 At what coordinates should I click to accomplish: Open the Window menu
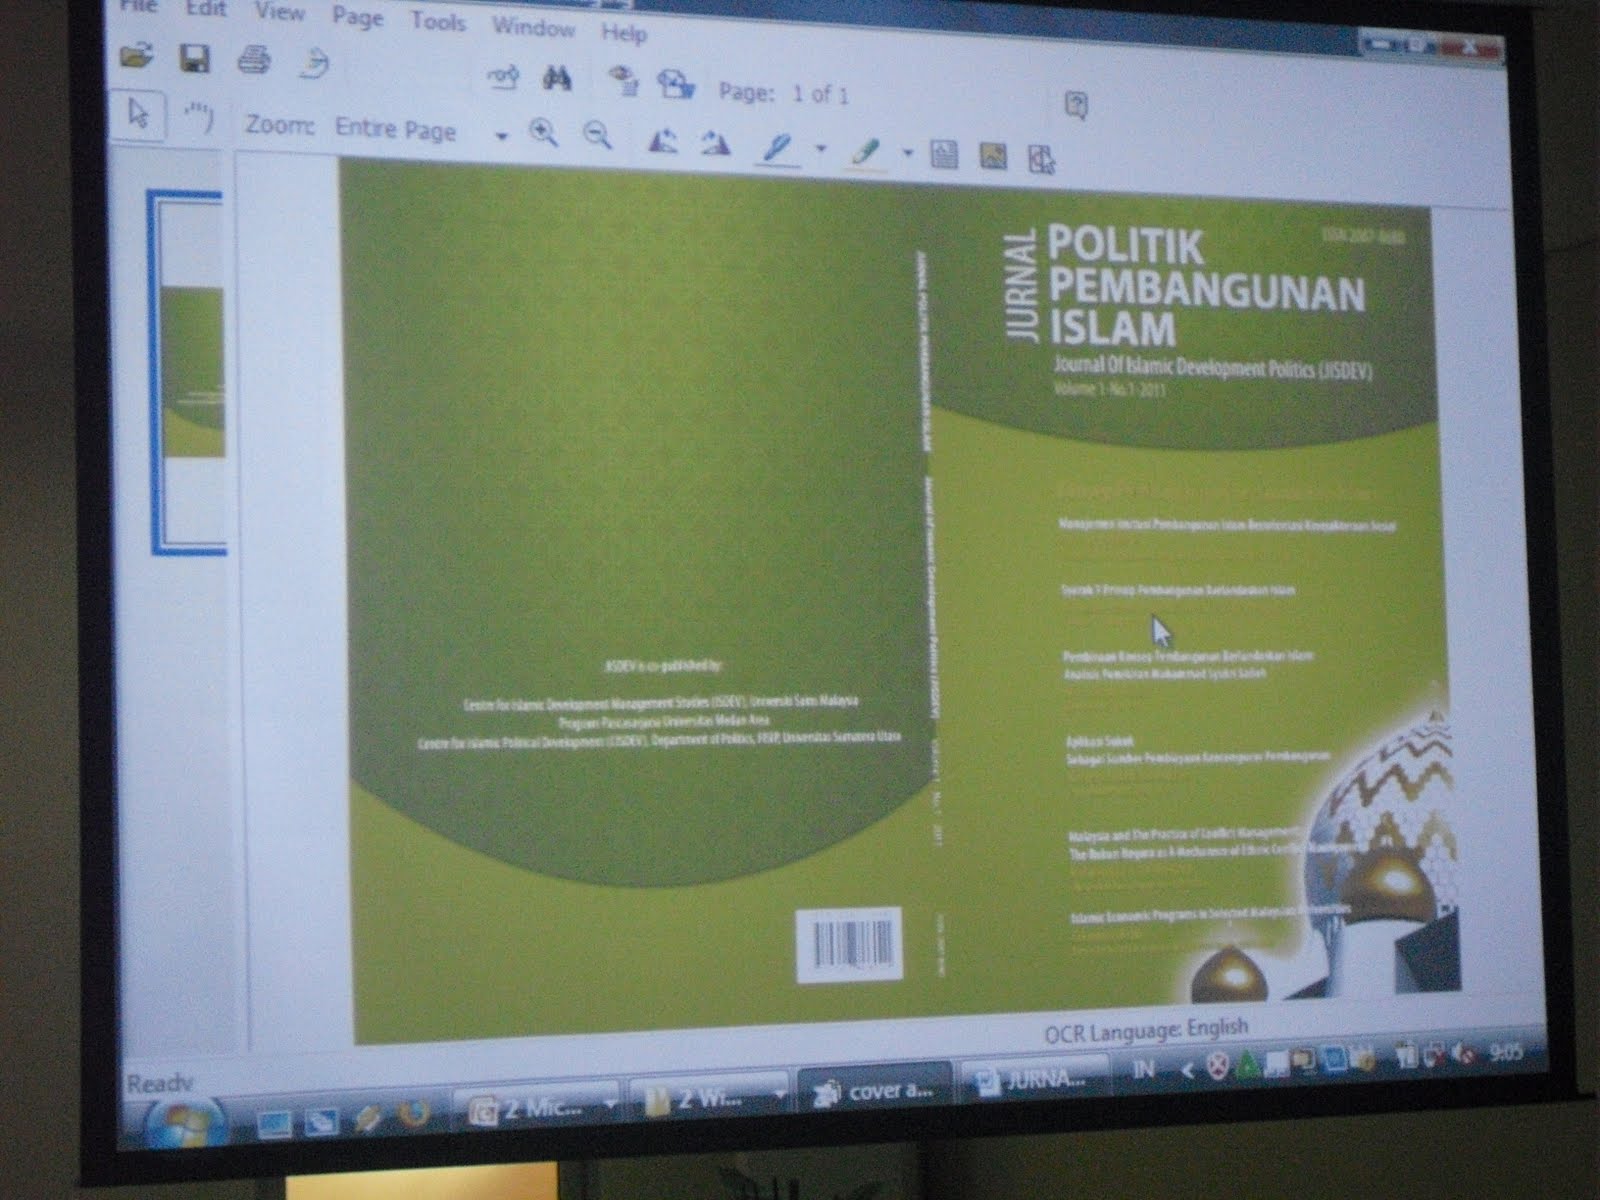point(533,27)
